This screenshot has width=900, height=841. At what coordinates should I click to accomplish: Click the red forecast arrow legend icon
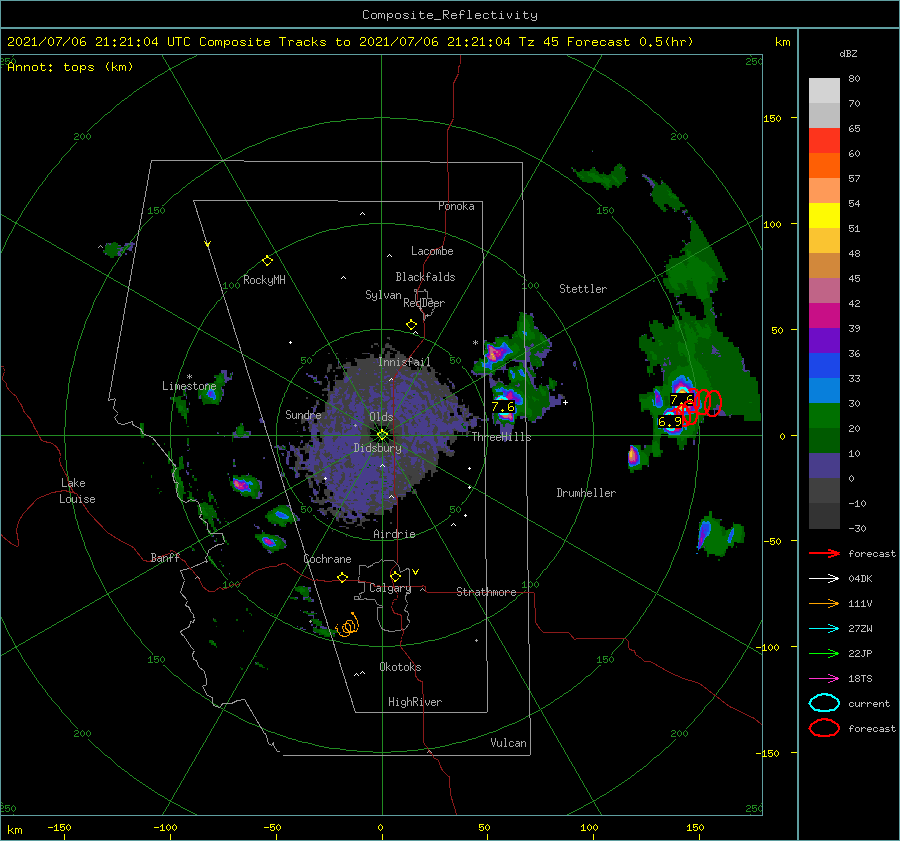click(x=824, y=553)
